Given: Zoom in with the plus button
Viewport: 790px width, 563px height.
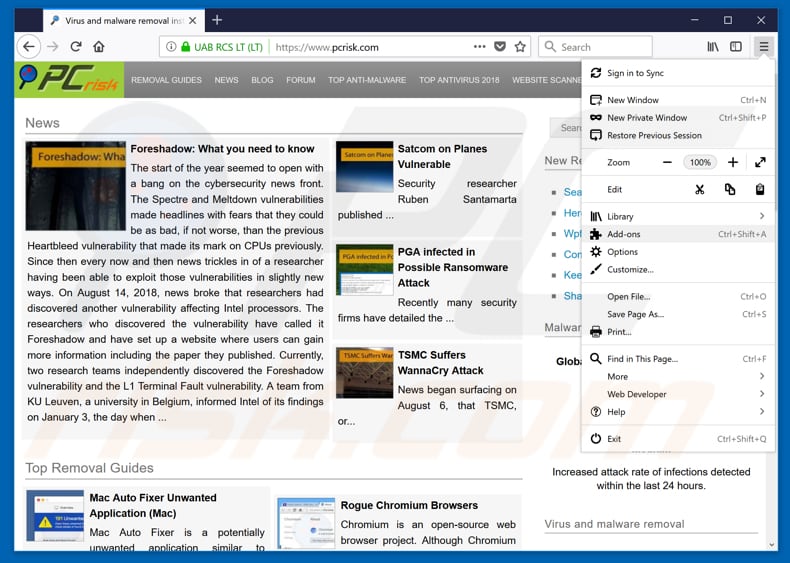Looking at the screenshot, I should point(733,162).
